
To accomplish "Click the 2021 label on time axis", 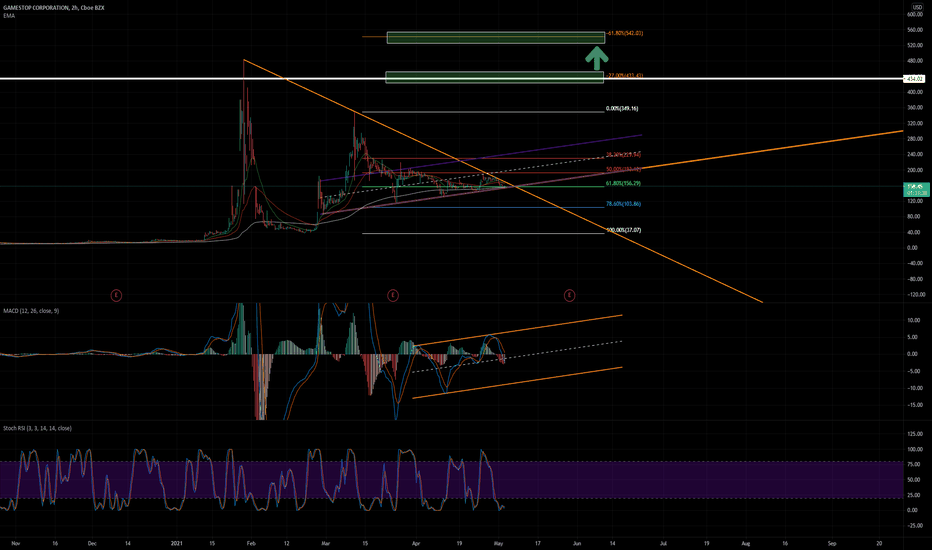I will point(176,543).
